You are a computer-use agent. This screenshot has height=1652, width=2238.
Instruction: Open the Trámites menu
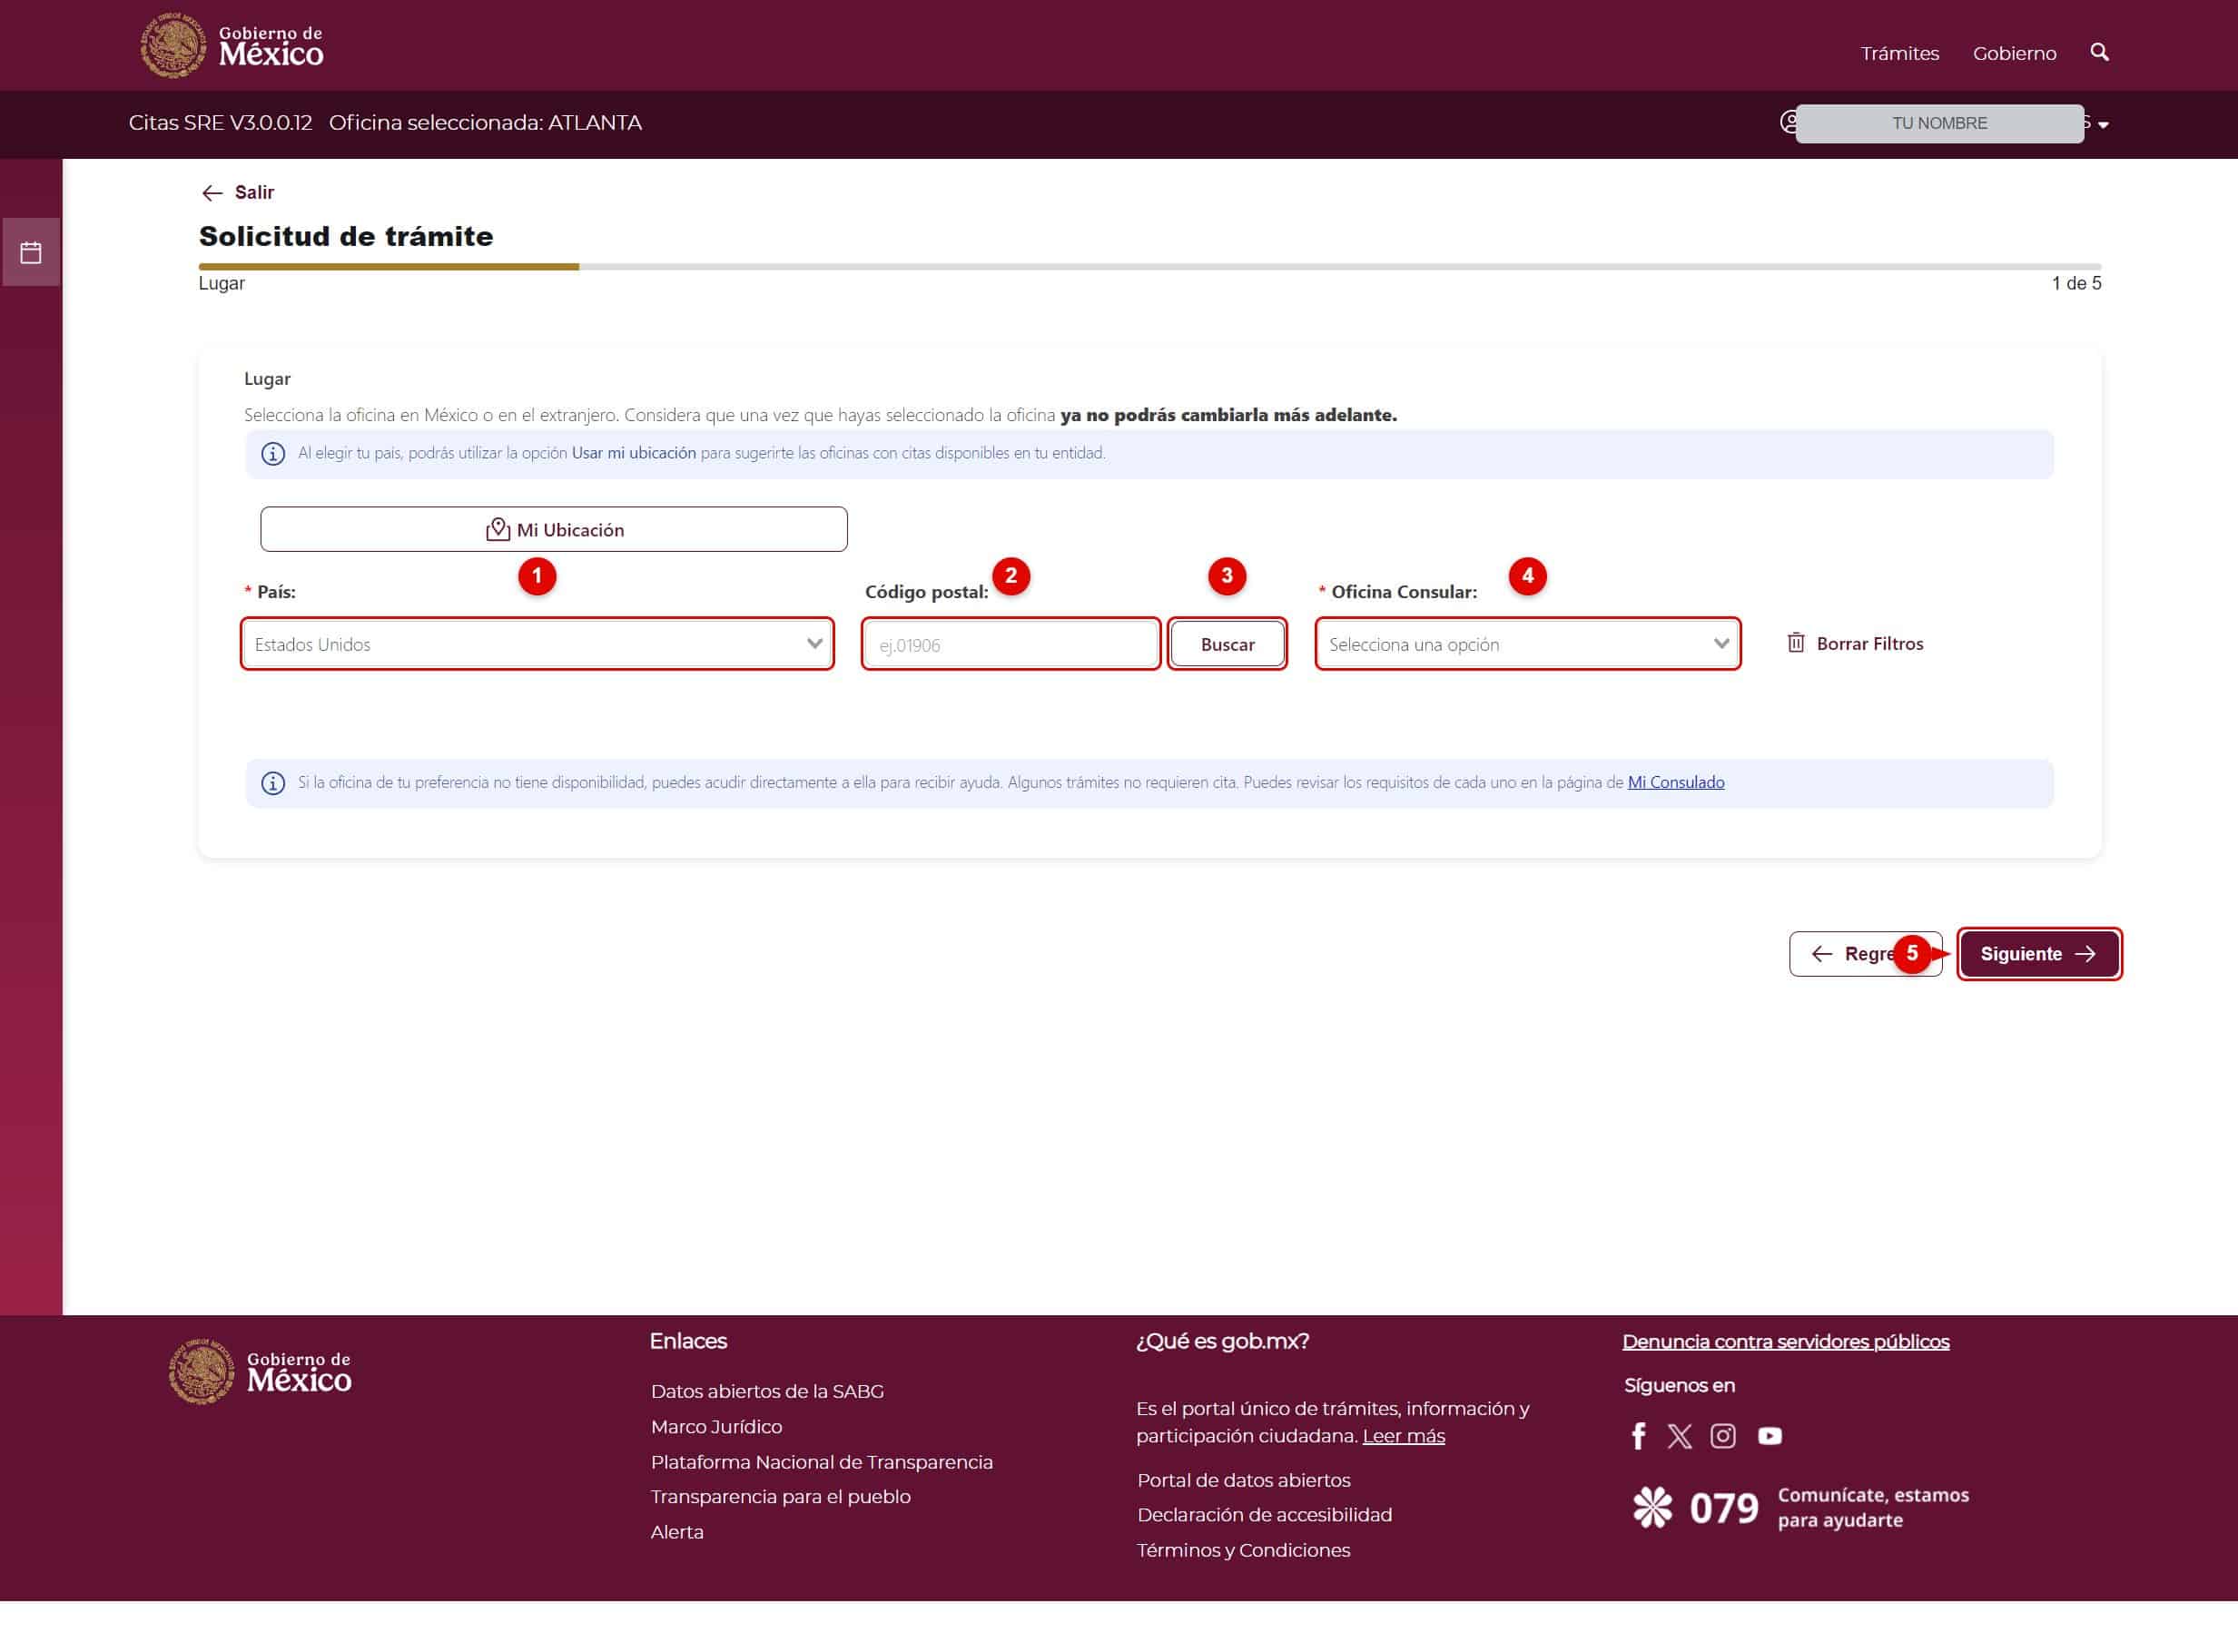point(1899,53)
